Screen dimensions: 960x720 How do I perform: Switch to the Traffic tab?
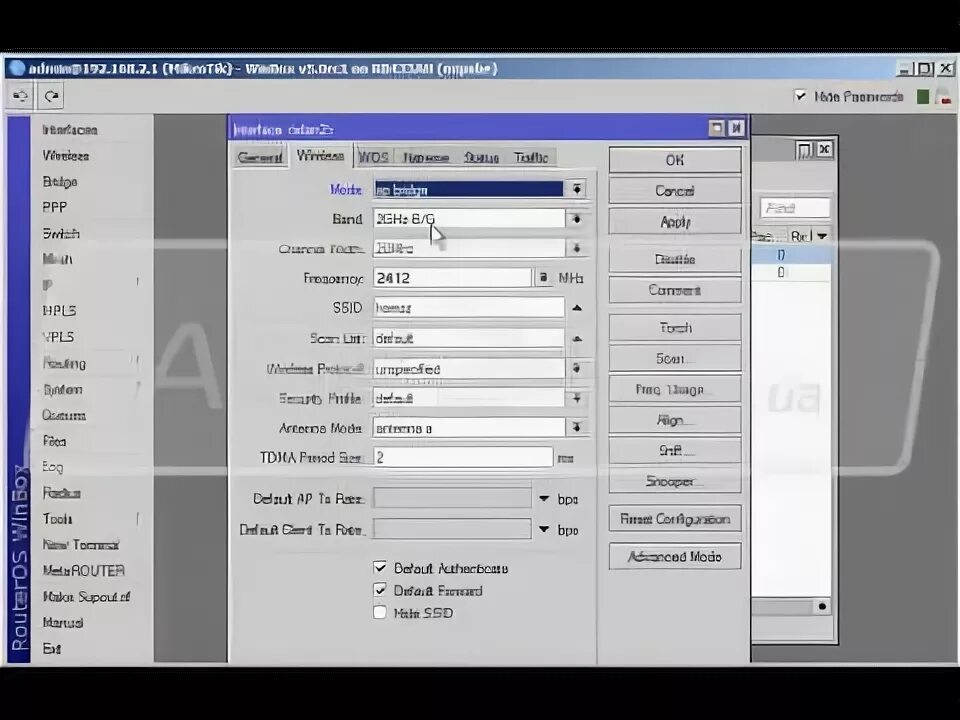(x=531, y=157)
